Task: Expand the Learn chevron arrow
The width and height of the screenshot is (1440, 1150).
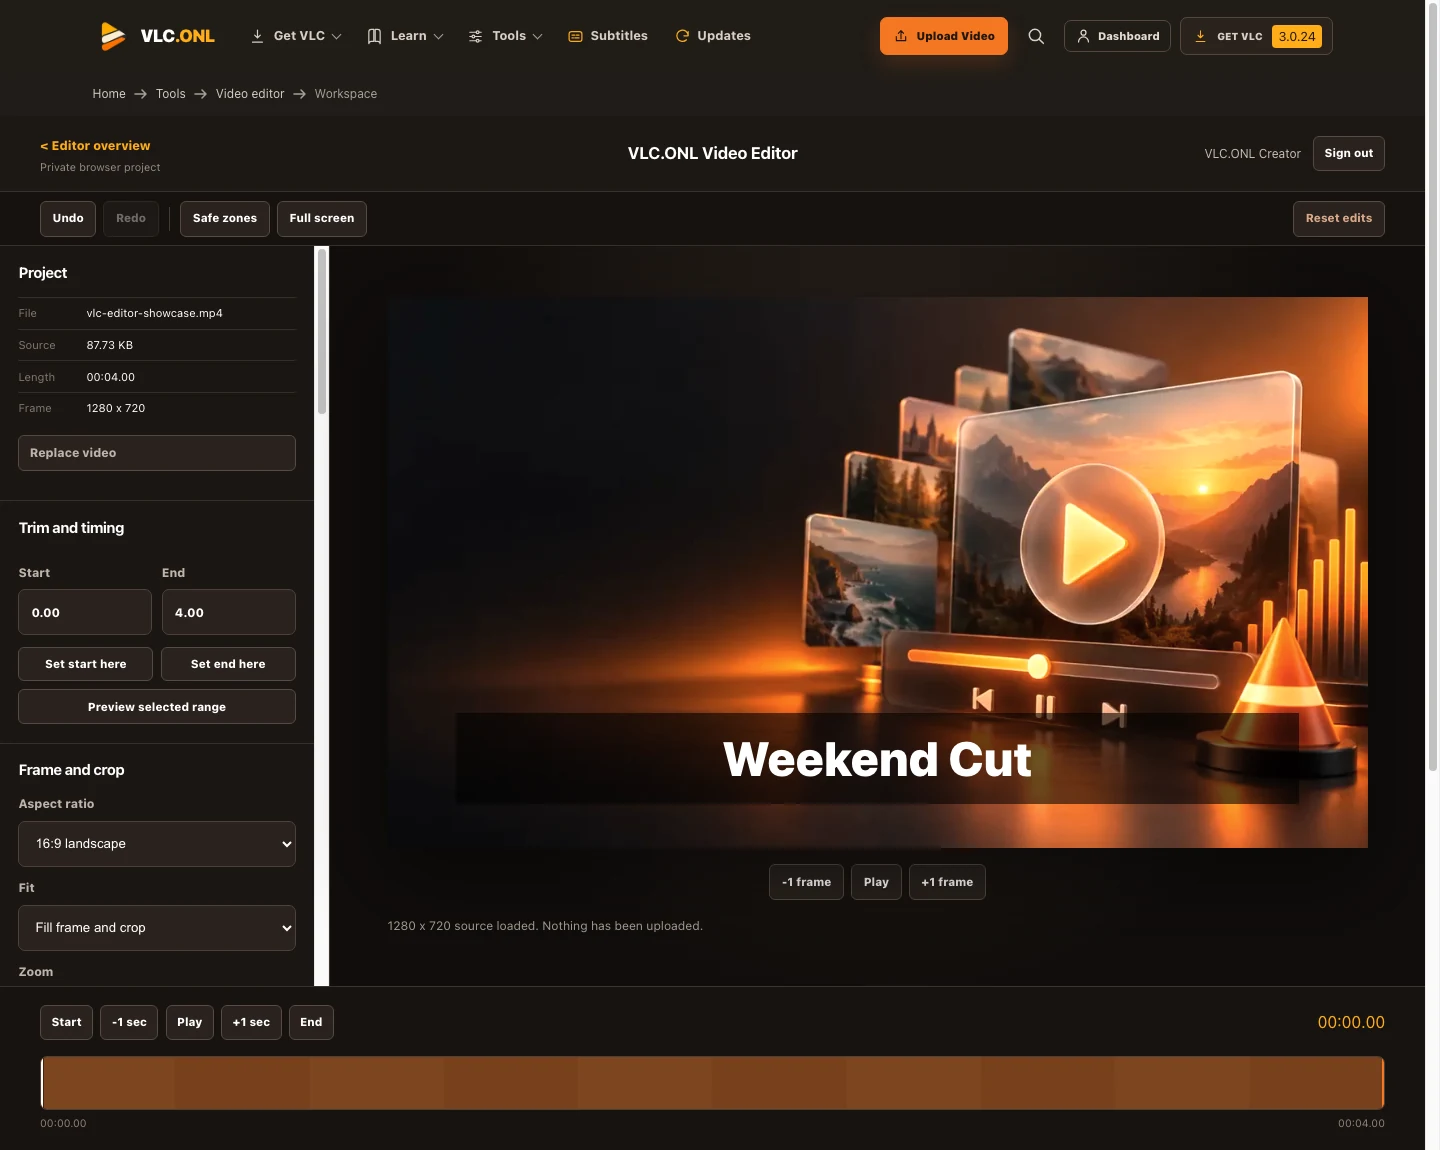Action: pyautogui.click(x=438, y=36)
